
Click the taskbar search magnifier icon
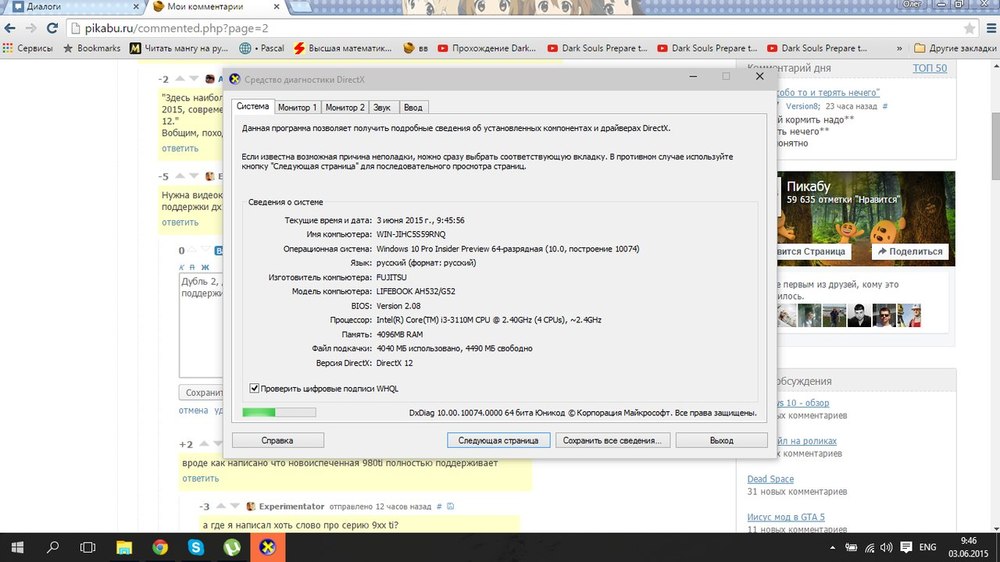[53, 547]
